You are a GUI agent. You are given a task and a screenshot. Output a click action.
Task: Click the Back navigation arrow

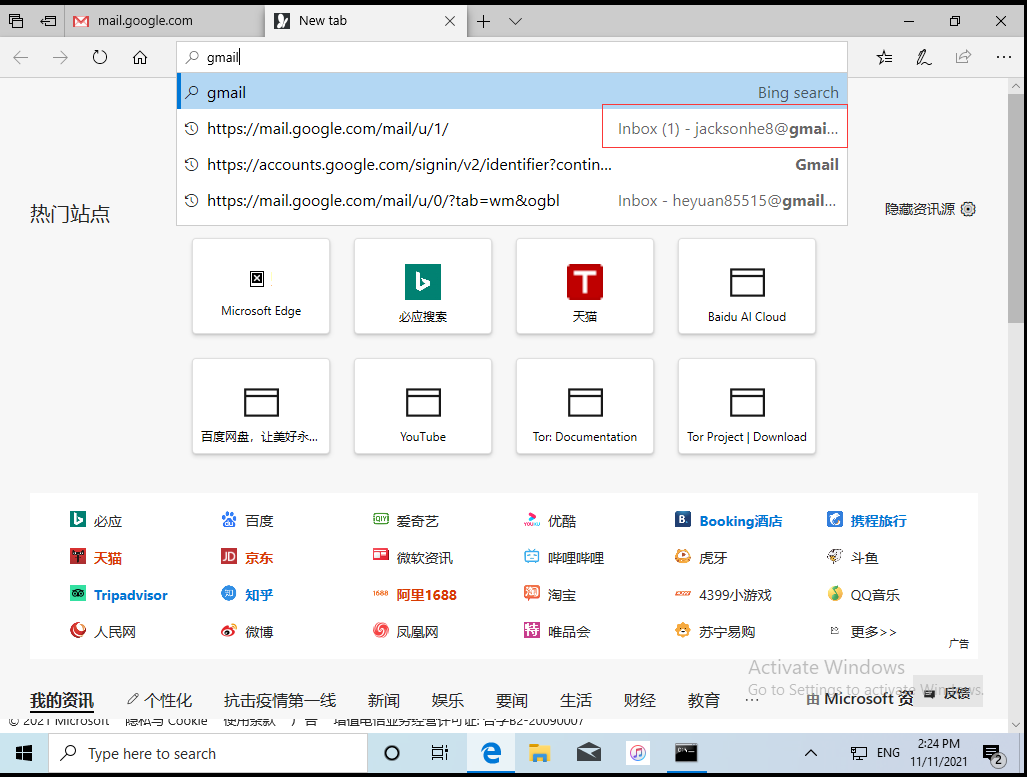[21, 58]
